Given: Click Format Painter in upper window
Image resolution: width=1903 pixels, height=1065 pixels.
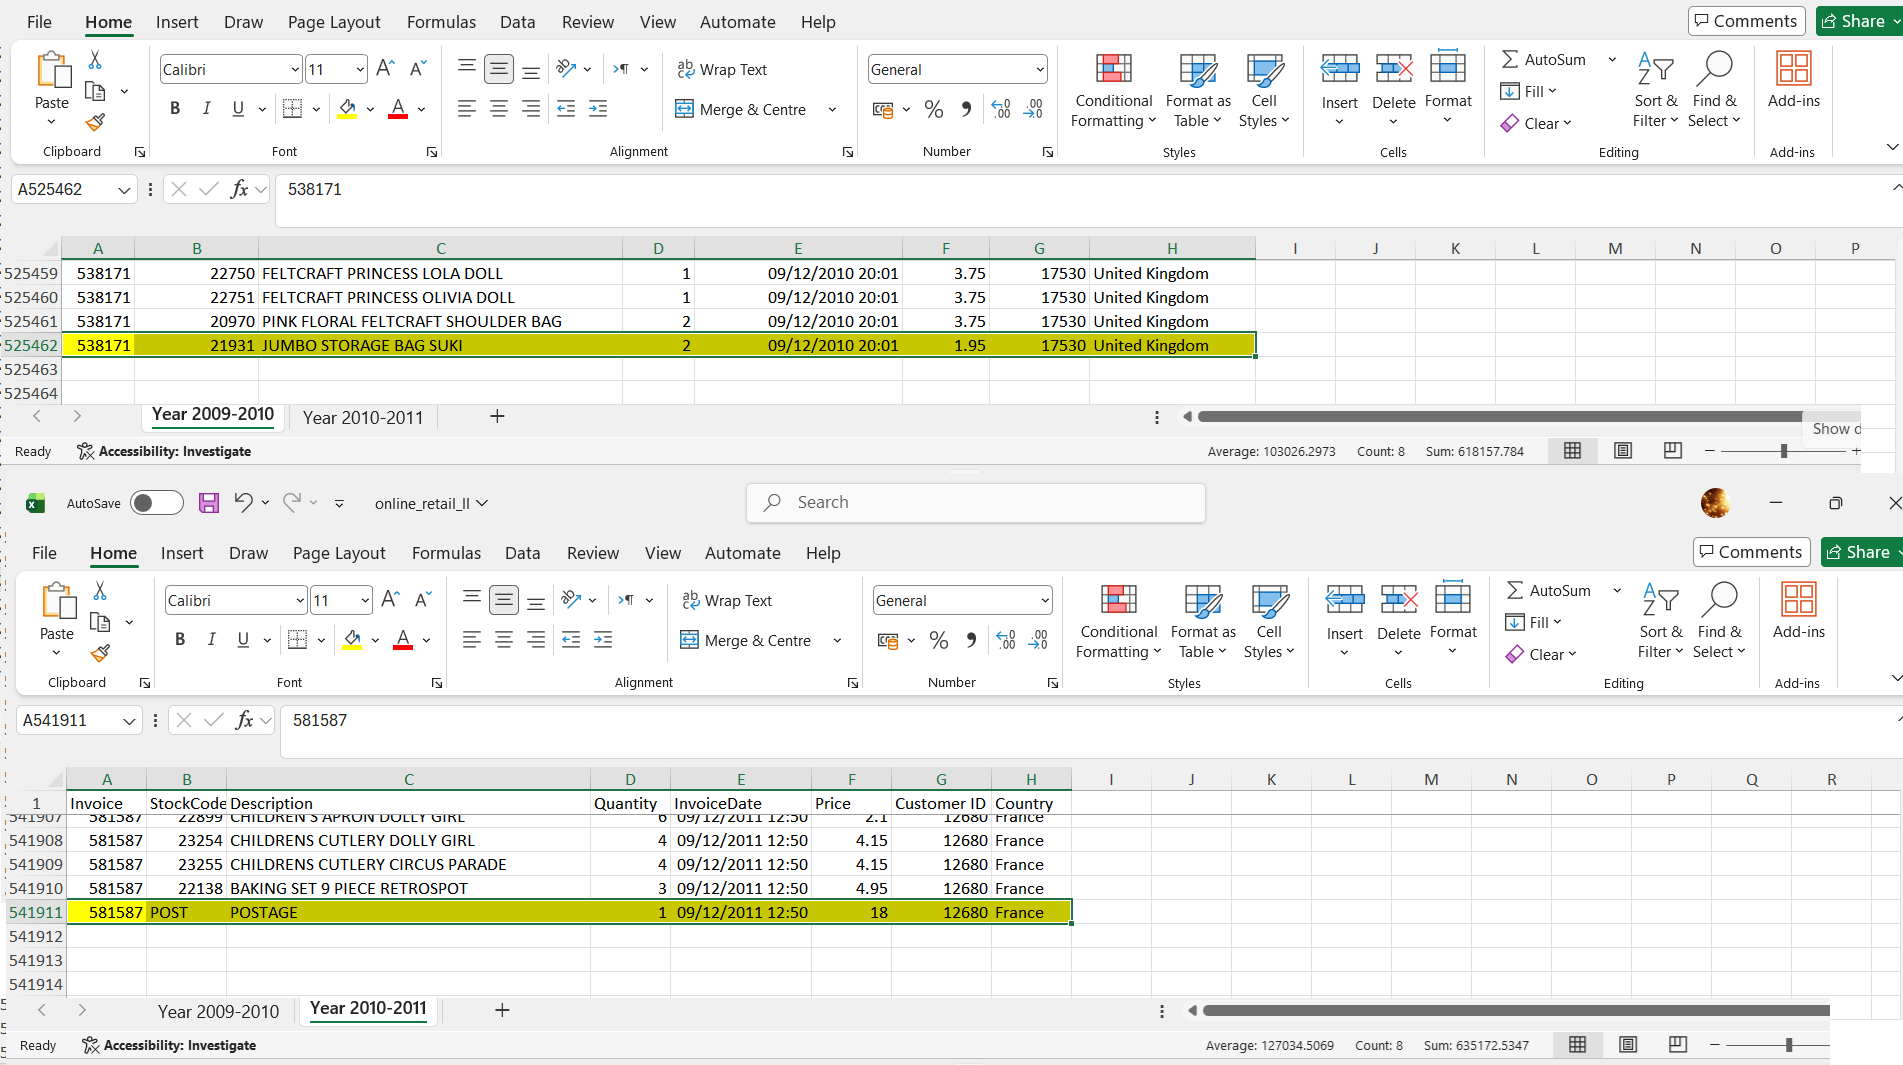Looking at the screenshot, I should (95, 122).
